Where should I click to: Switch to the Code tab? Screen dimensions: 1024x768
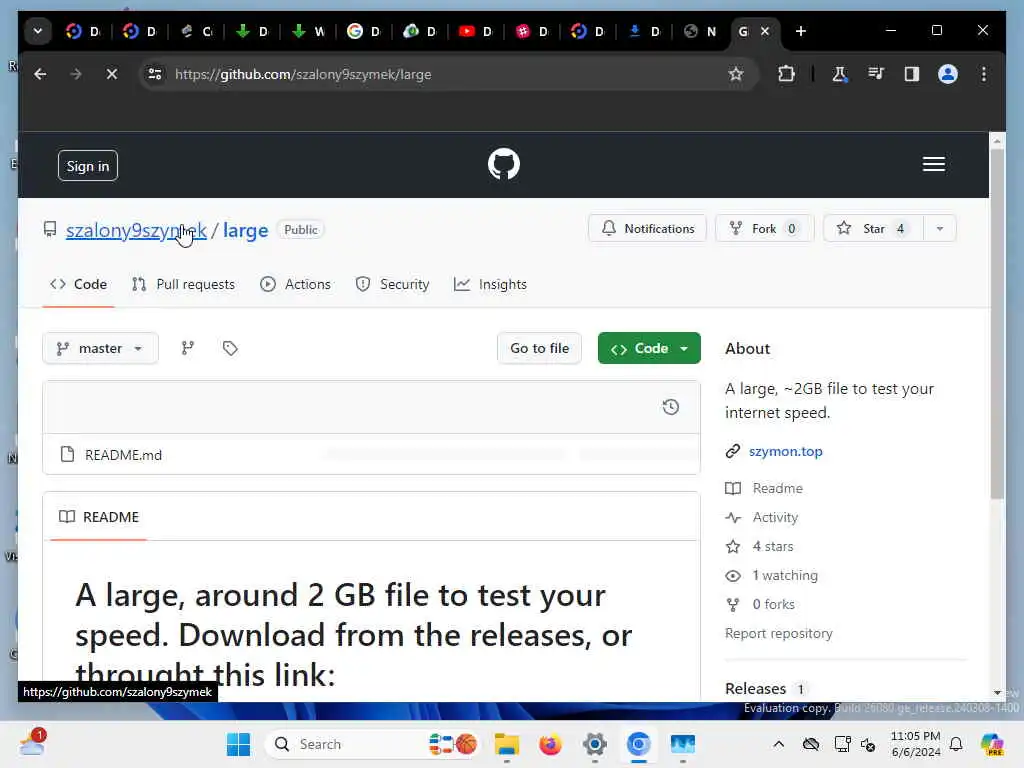point(78,284)
